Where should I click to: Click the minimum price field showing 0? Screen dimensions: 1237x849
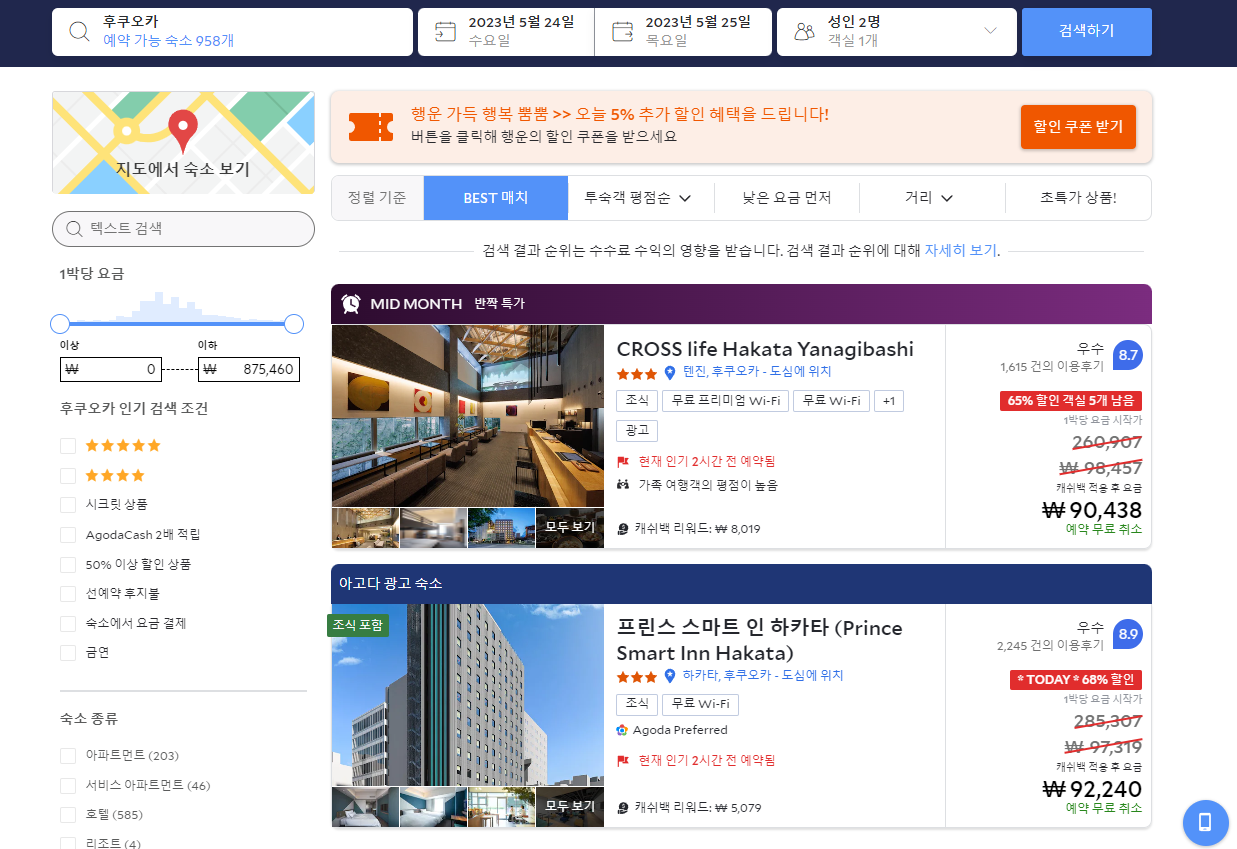coord(110,369)
